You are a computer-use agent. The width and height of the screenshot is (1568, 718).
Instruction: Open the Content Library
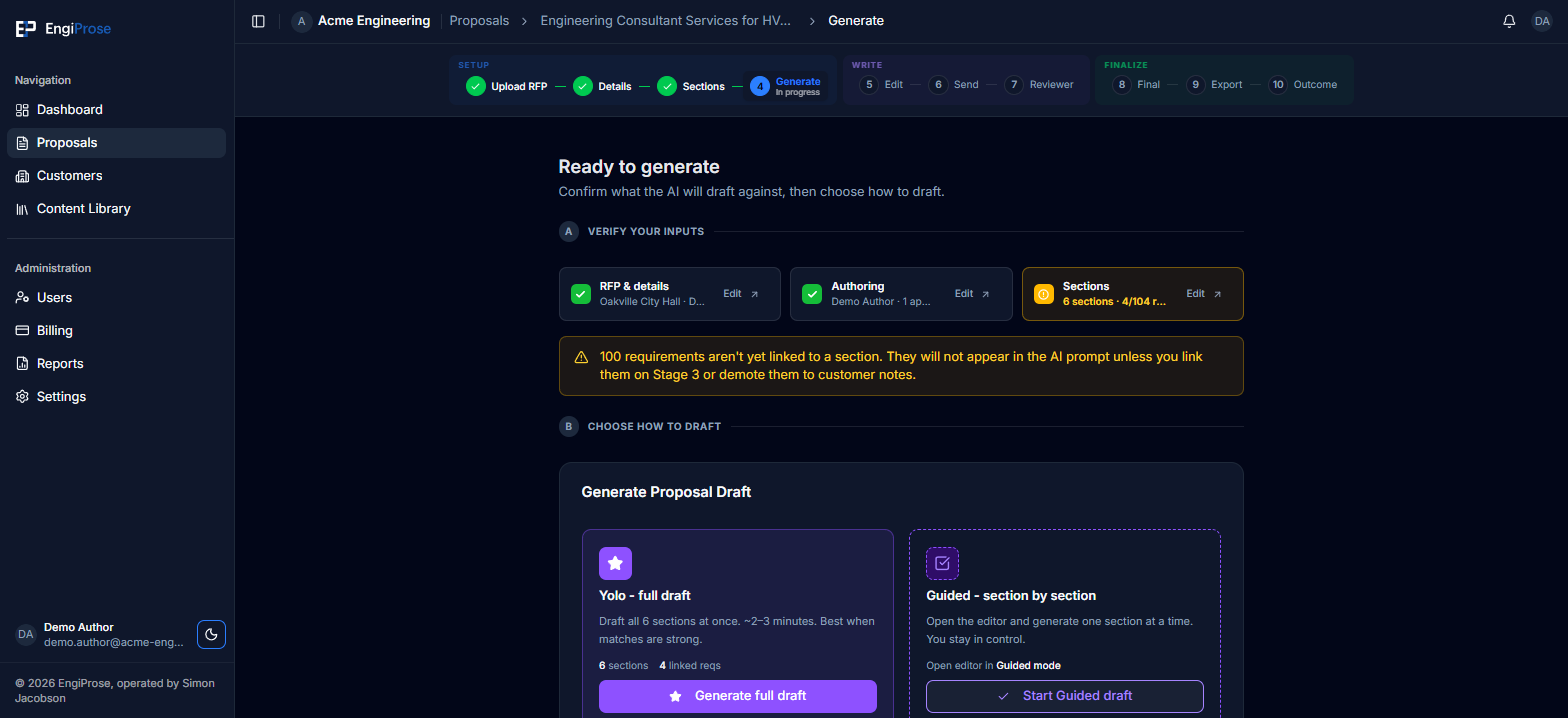[116, 209]
